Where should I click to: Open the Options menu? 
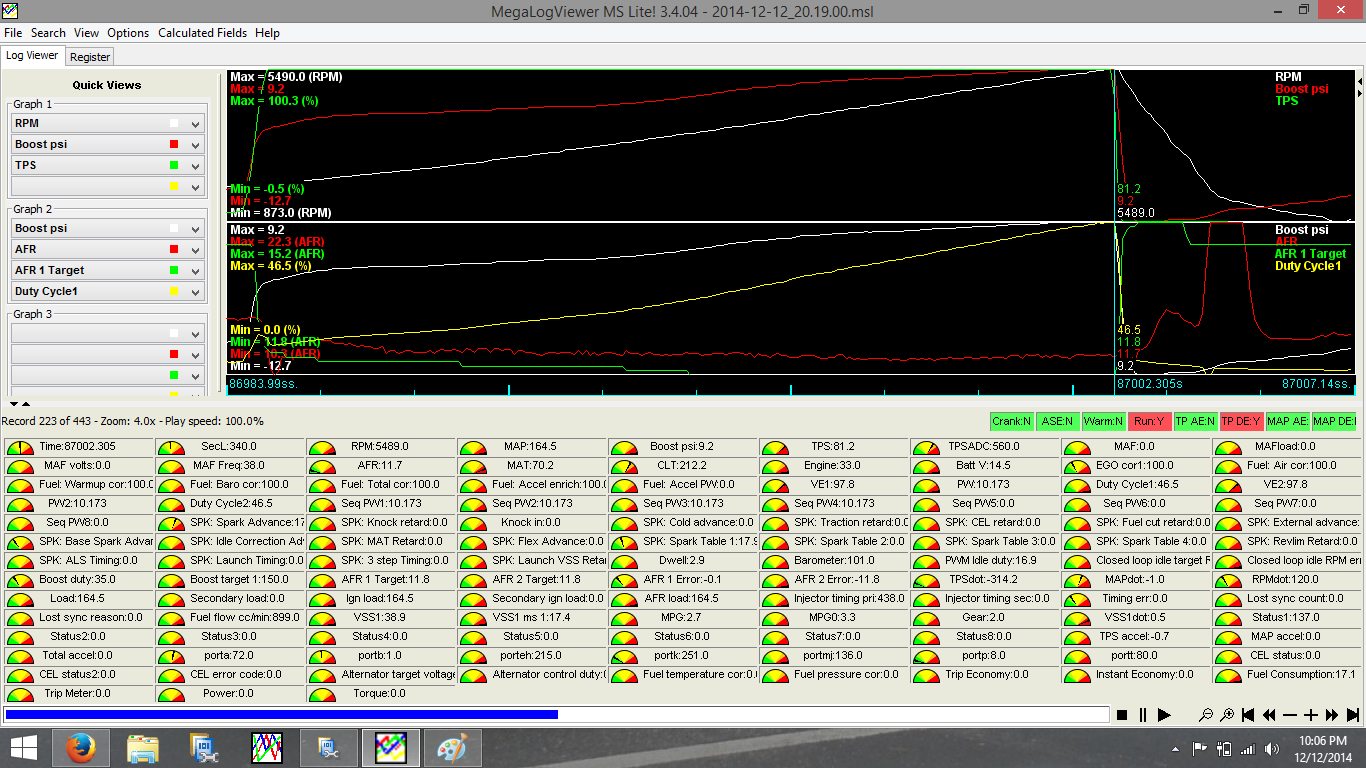point(128,32)
